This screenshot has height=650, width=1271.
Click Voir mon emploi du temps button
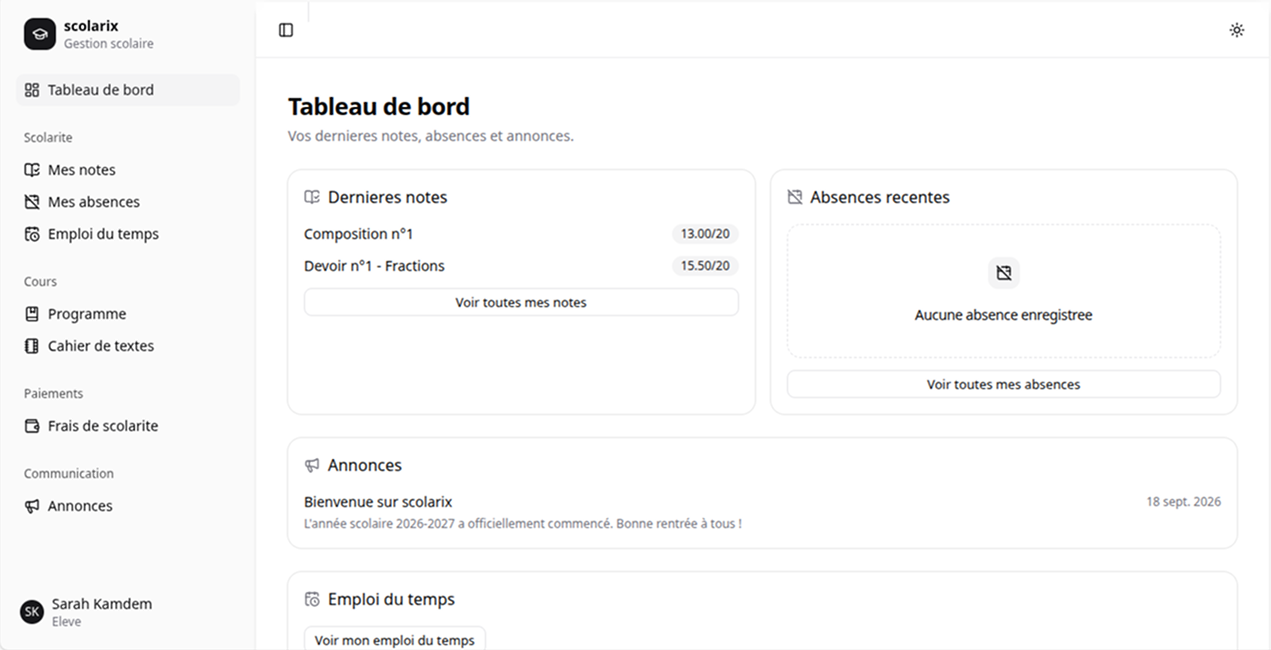(x=395, y=640)
